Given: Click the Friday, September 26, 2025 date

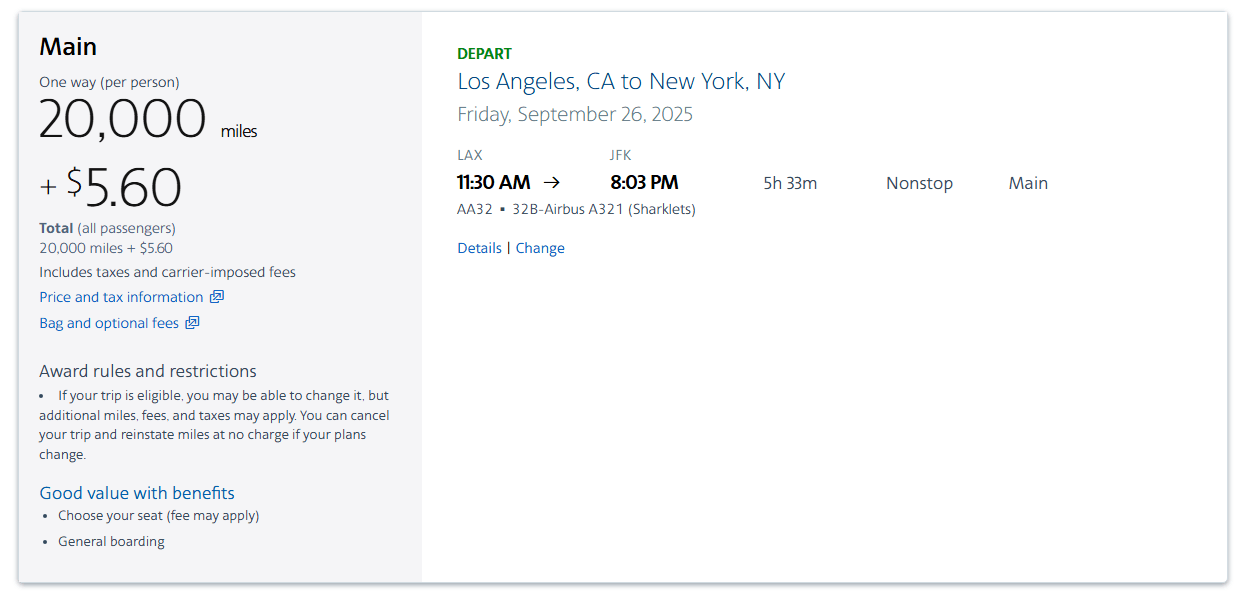Looking at the screenshot, I should (x=575, y=114).
